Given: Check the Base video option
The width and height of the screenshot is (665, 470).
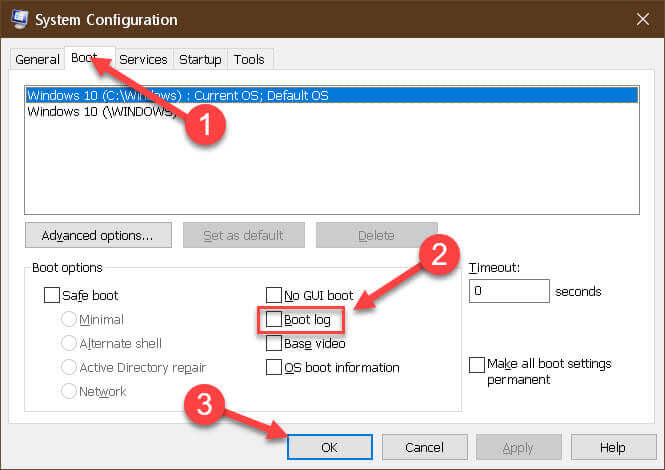Looking at the screenshot, I should click(274, 343).
